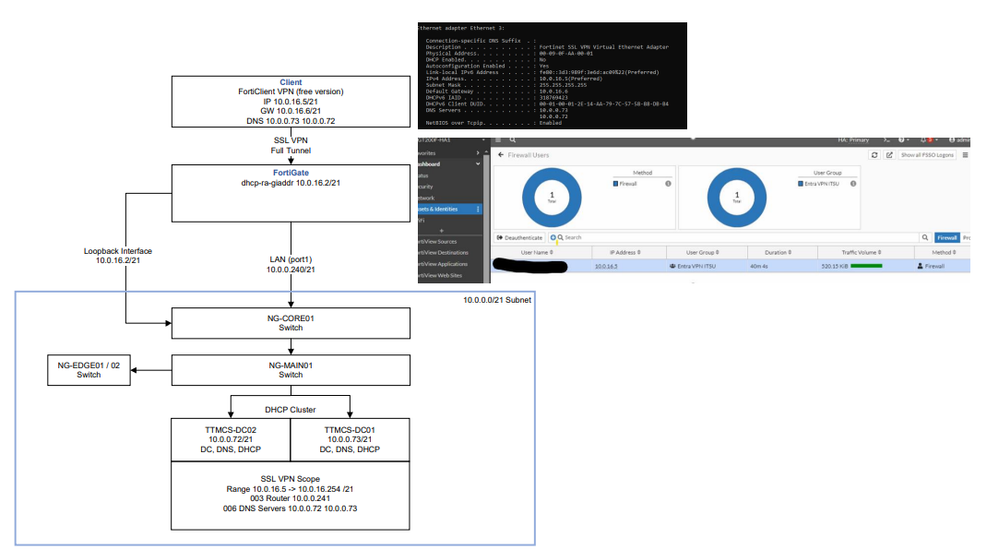
Task: Click the Firewall method person icon in the row
Action: click(x=920, y=266)
